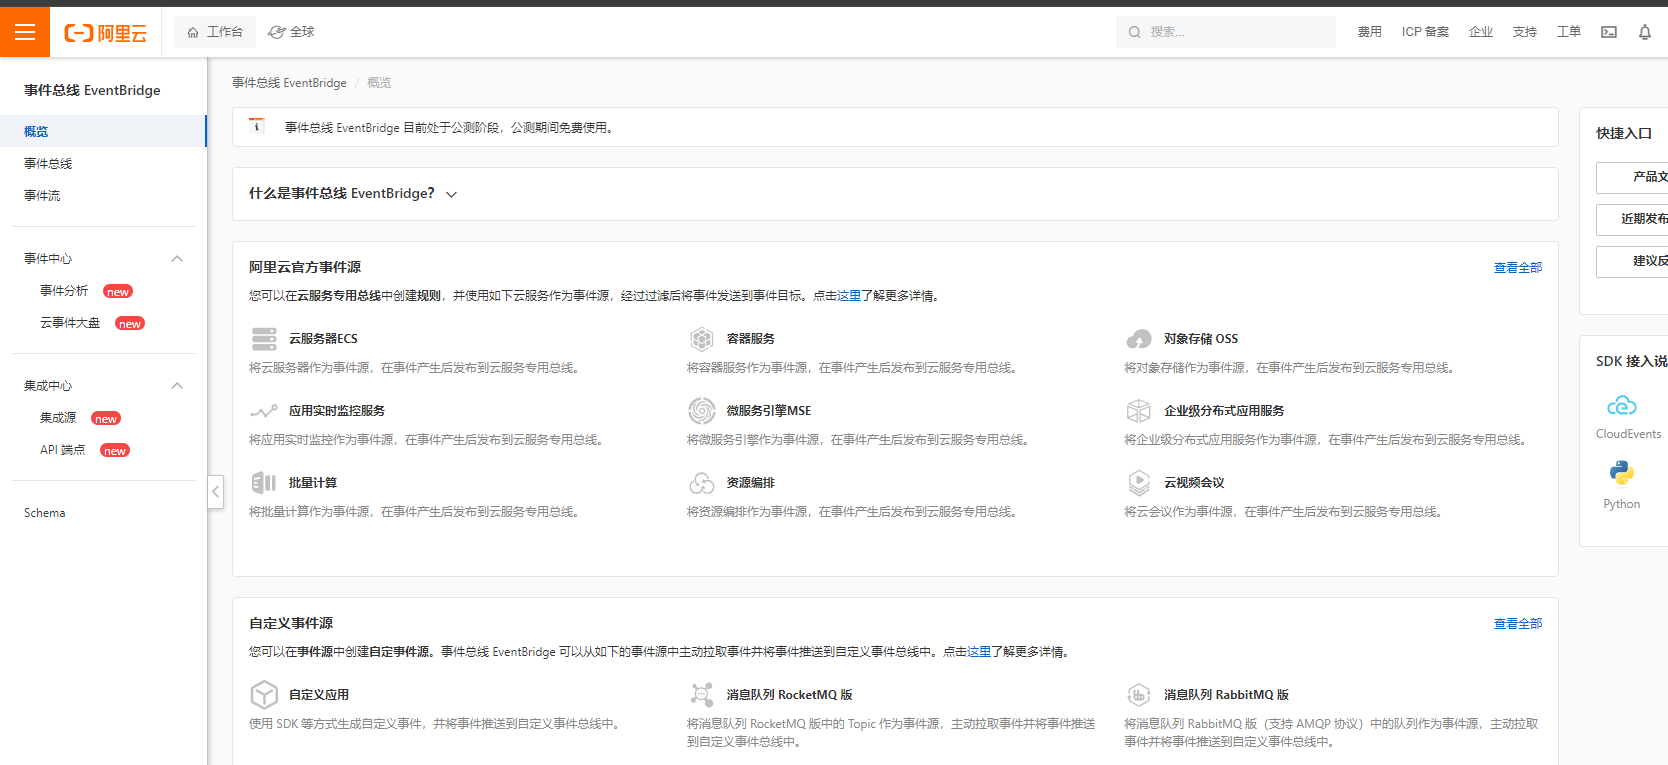Viewport: 1668px width, 765px height.
Task: Click 查看全部 for 阿里云官方事件源
Action: [x=1518, y=268]
